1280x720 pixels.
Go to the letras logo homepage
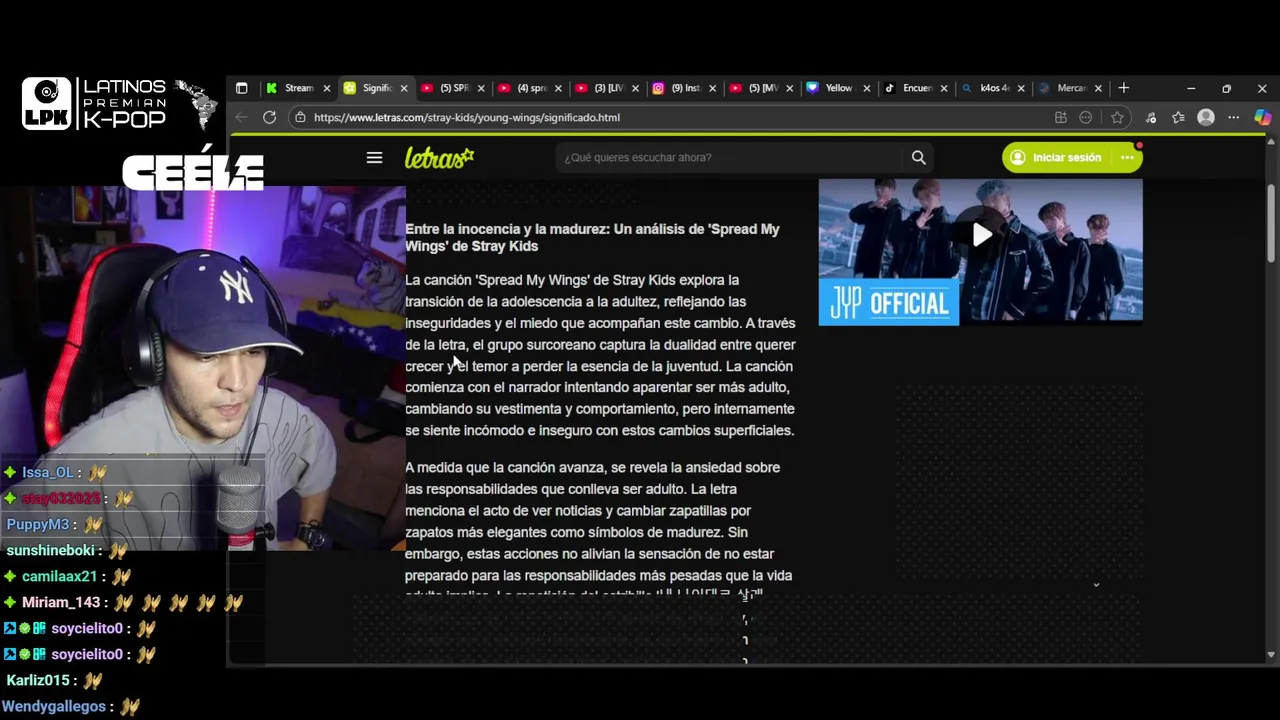(x=439, y=157)
